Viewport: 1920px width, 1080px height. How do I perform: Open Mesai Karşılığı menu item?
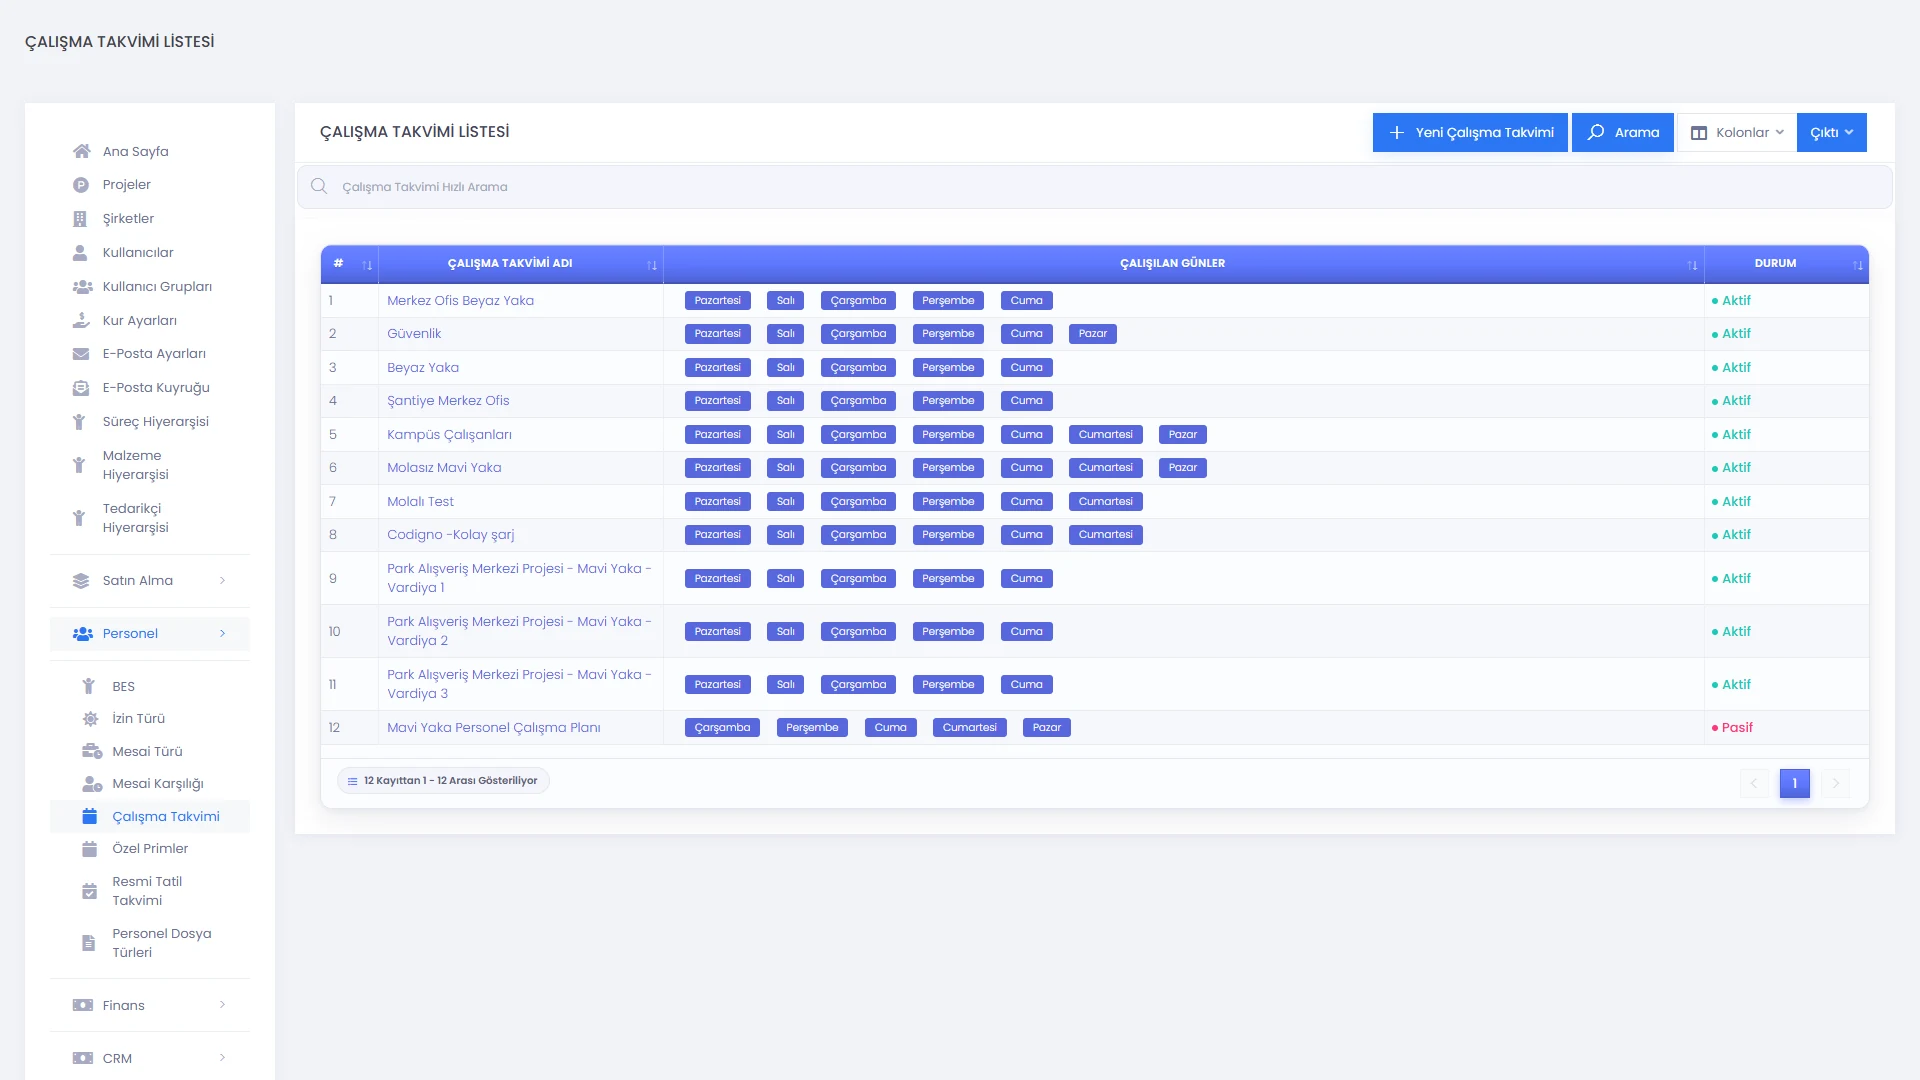[158, 784]
